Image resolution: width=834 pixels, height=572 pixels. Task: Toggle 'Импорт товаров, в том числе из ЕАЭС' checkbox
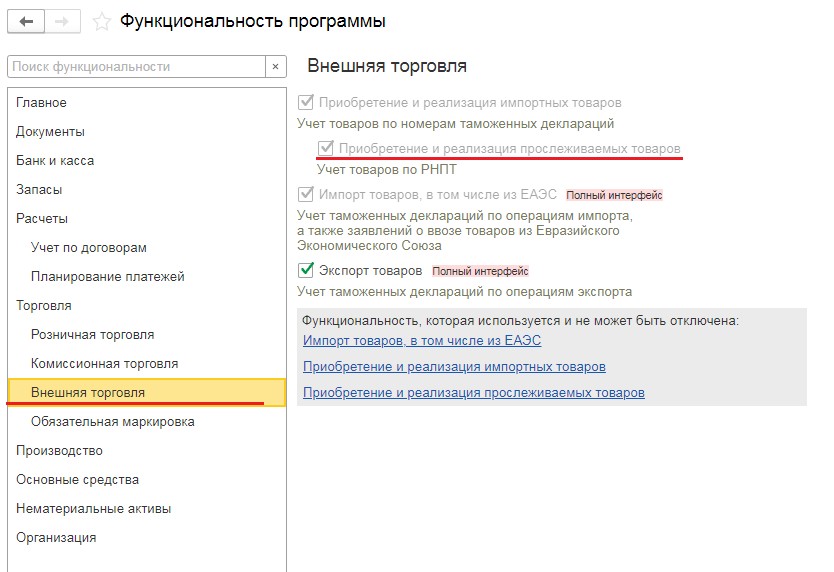[306, 194]
